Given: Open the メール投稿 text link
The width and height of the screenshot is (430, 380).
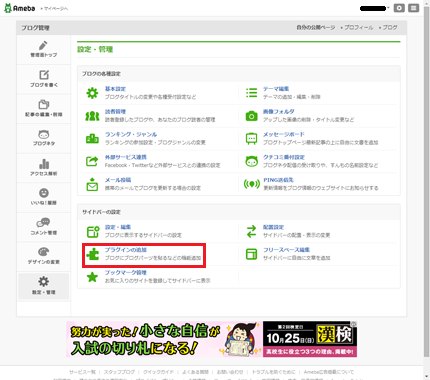Looking at the screenshot, I should coord(118,180).
